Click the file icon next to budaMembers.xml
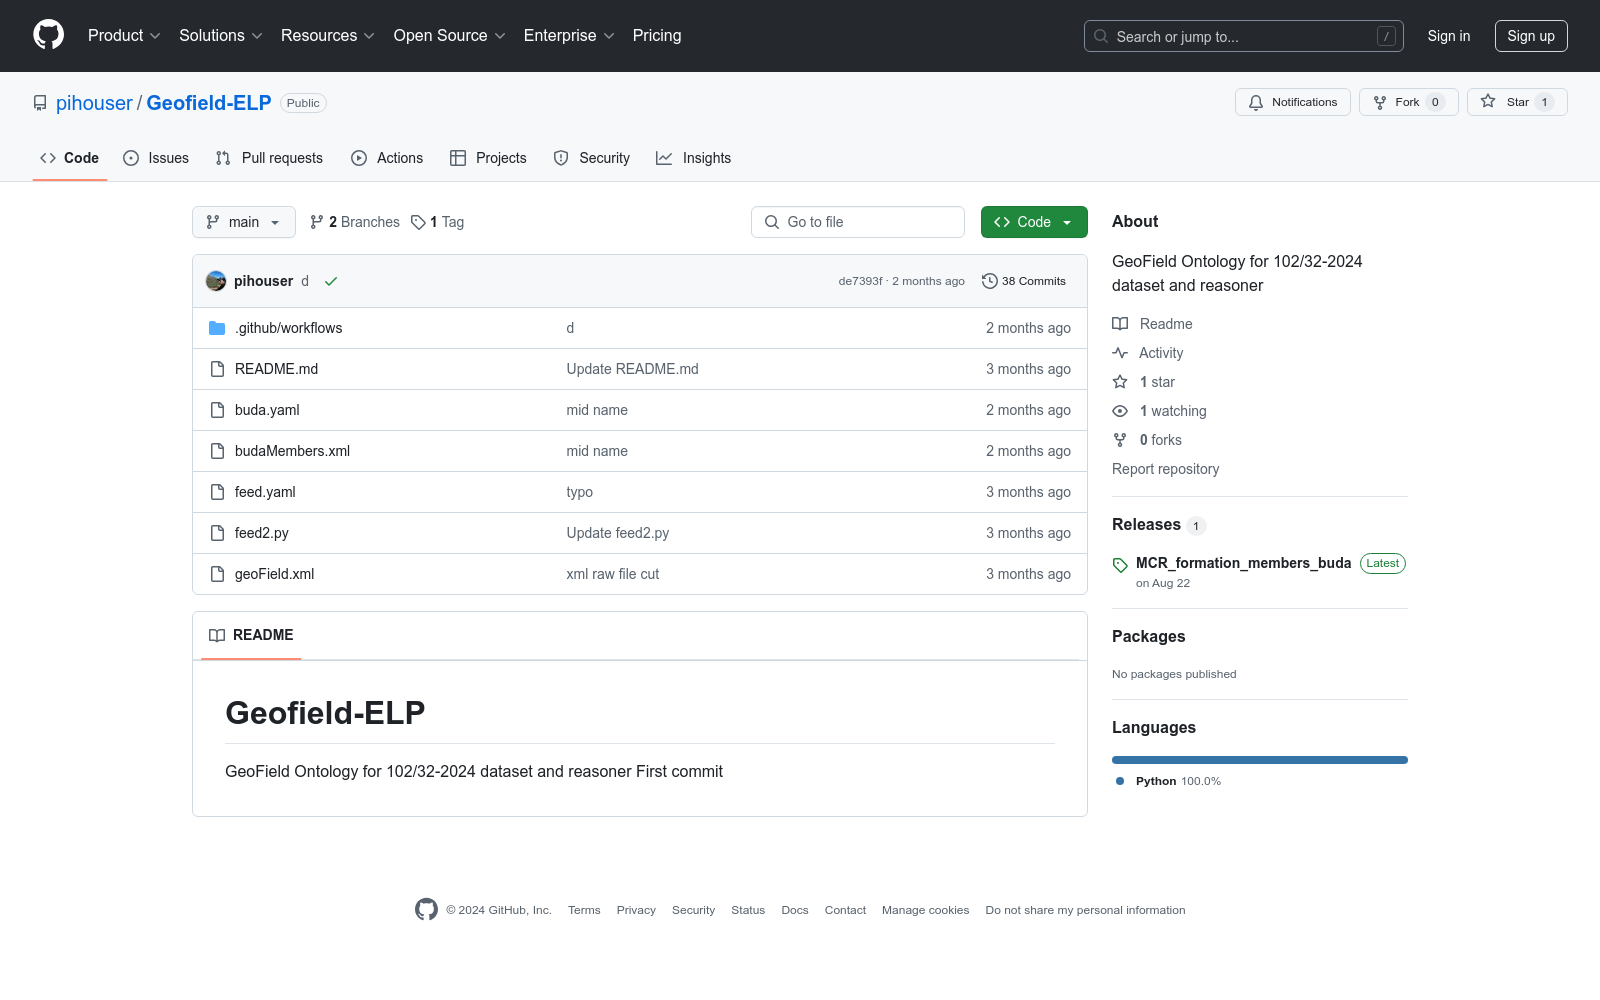Image resolution: width=1600 pixels, height=1000 pixels. click(217, 451)
